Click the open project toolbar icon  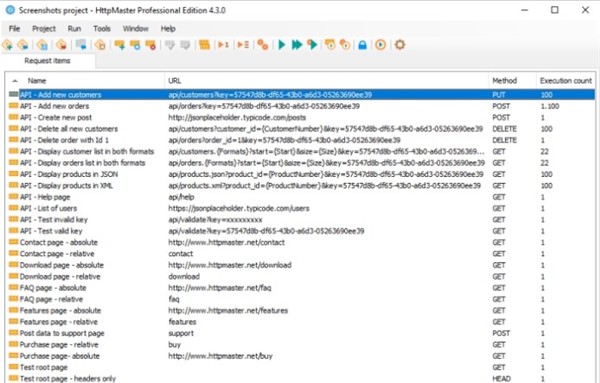click(23, 45)
